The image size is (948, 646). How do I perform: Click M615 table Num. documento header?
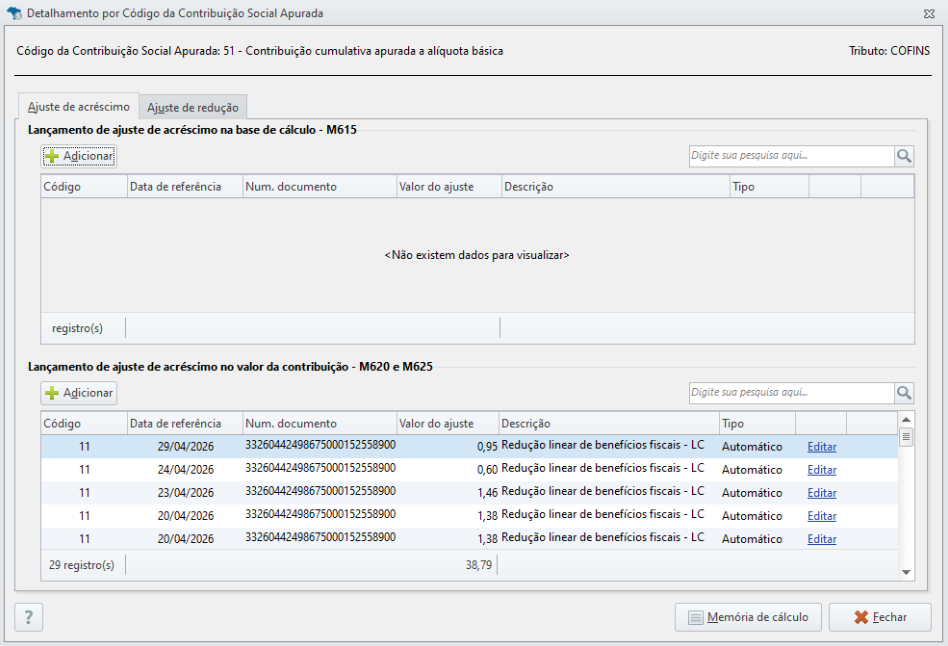(319, 186)
